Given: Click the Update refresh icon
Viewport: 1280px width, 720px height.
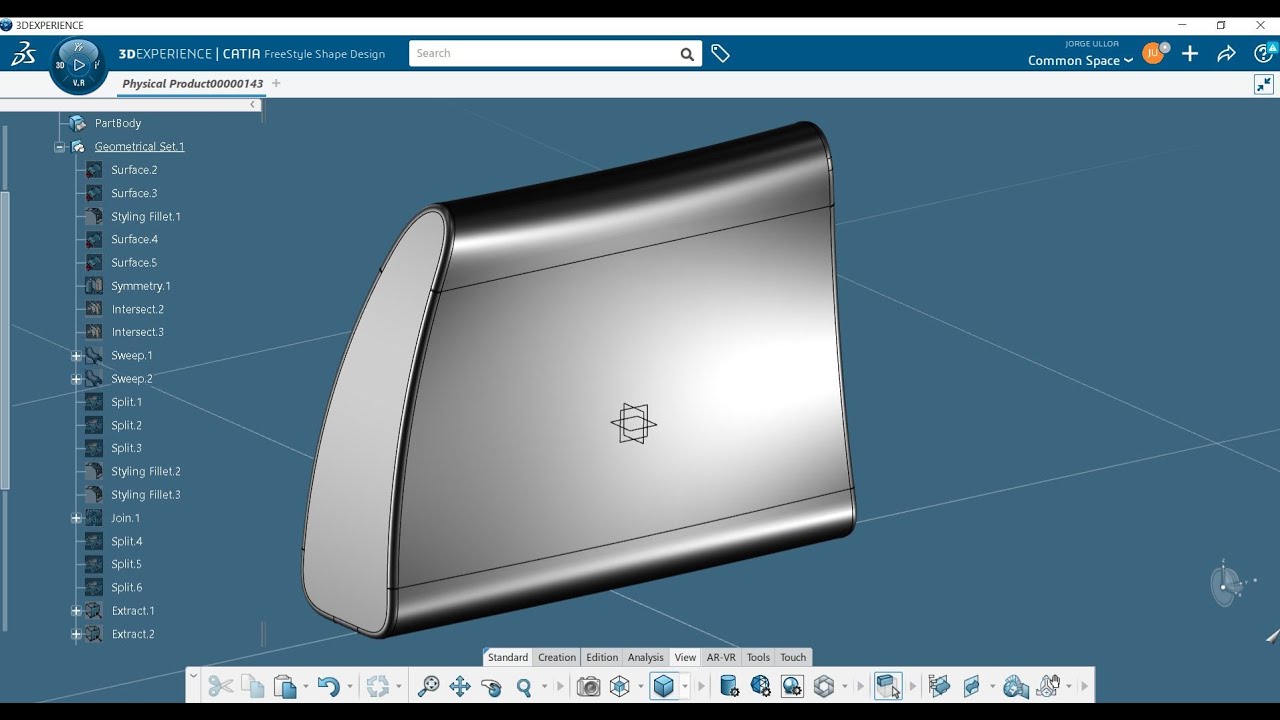Looking at the screenshot, I should click(x=377, y=686).
